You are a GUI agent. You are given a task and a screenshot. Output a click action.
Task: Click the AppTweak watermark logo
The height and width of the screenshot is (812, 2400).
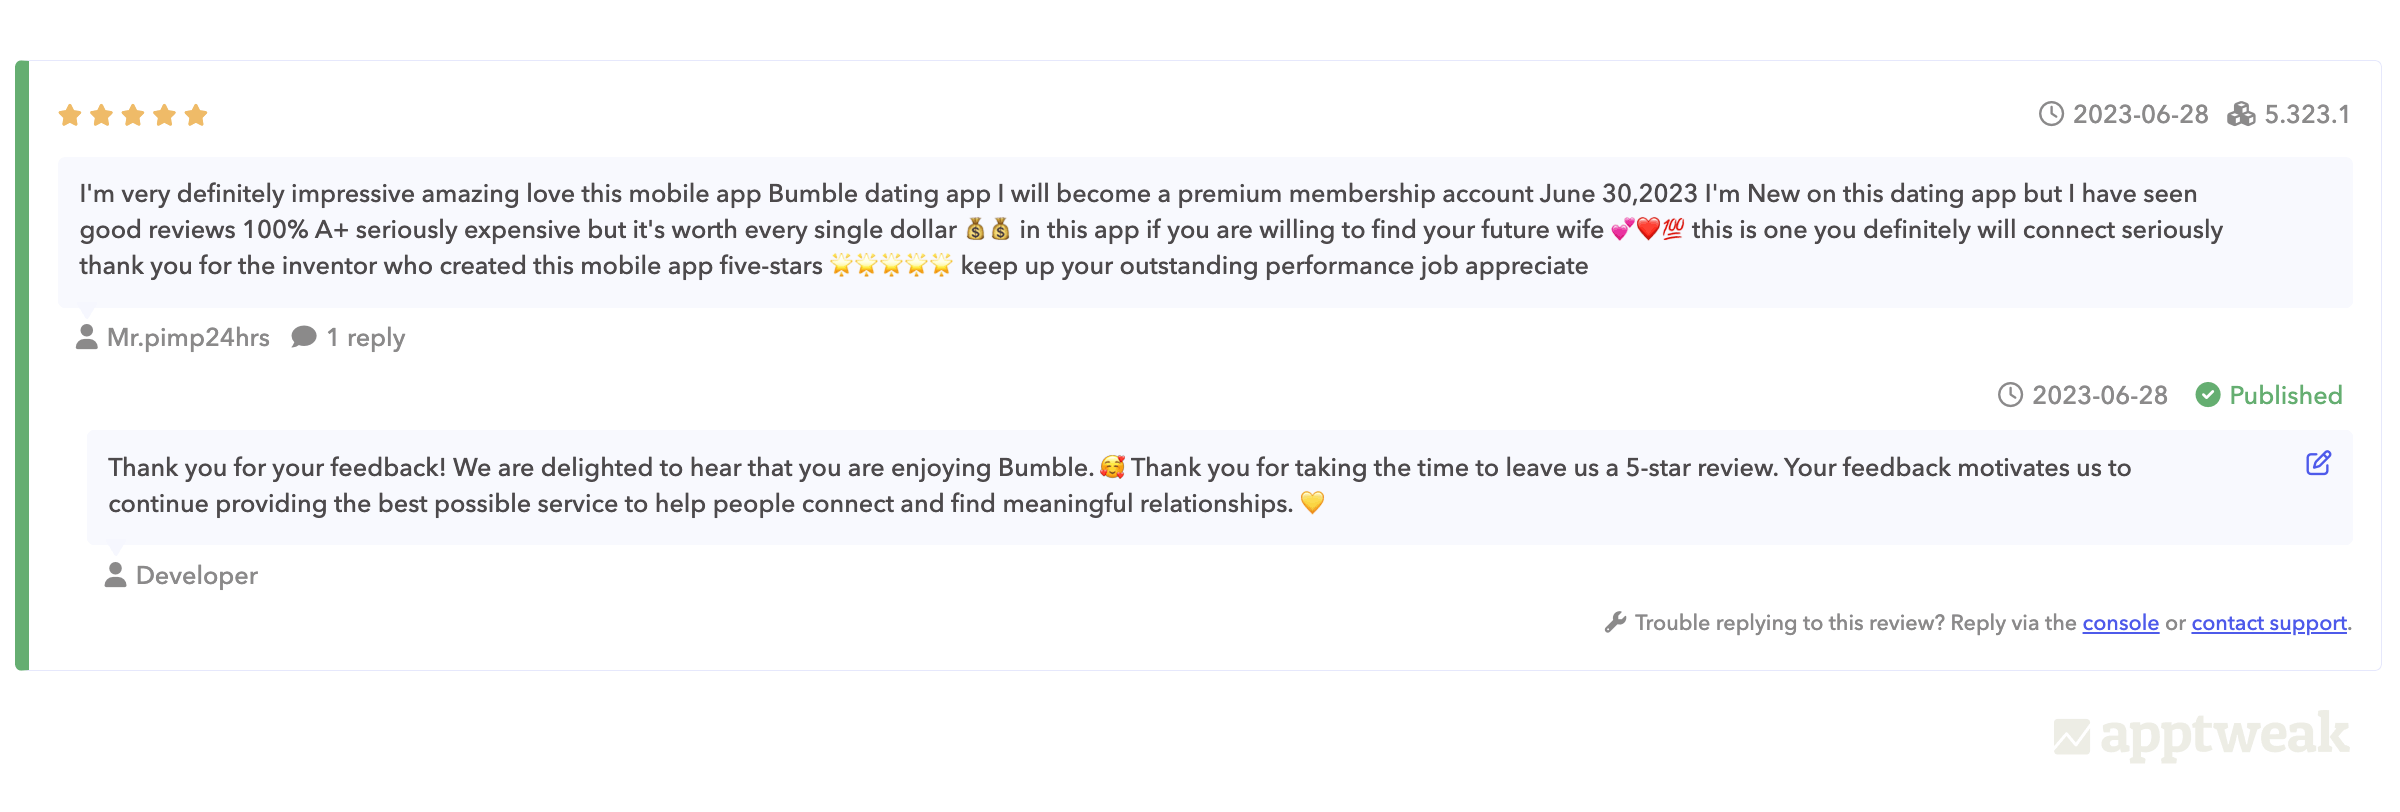[x=2201, y=735]
